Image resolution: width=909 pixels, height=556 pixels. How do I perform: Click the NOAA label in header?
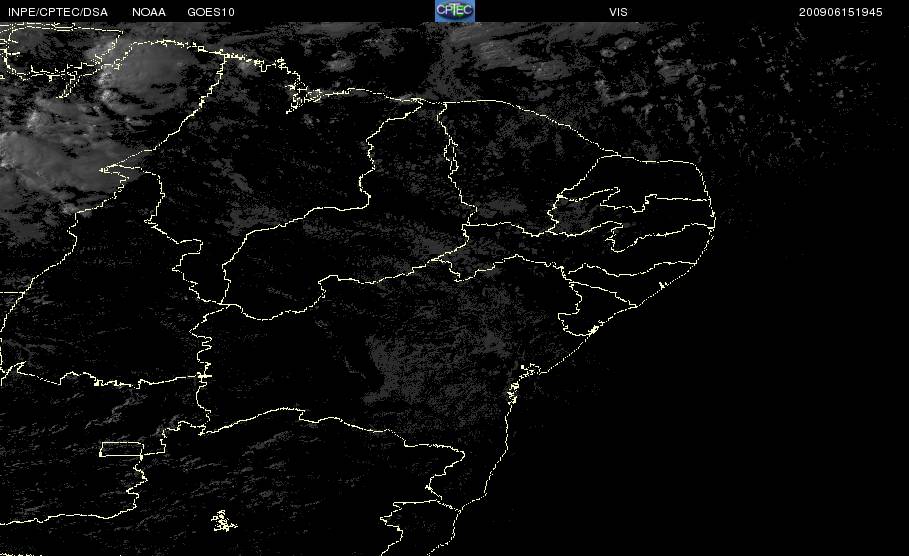[148, 12]
